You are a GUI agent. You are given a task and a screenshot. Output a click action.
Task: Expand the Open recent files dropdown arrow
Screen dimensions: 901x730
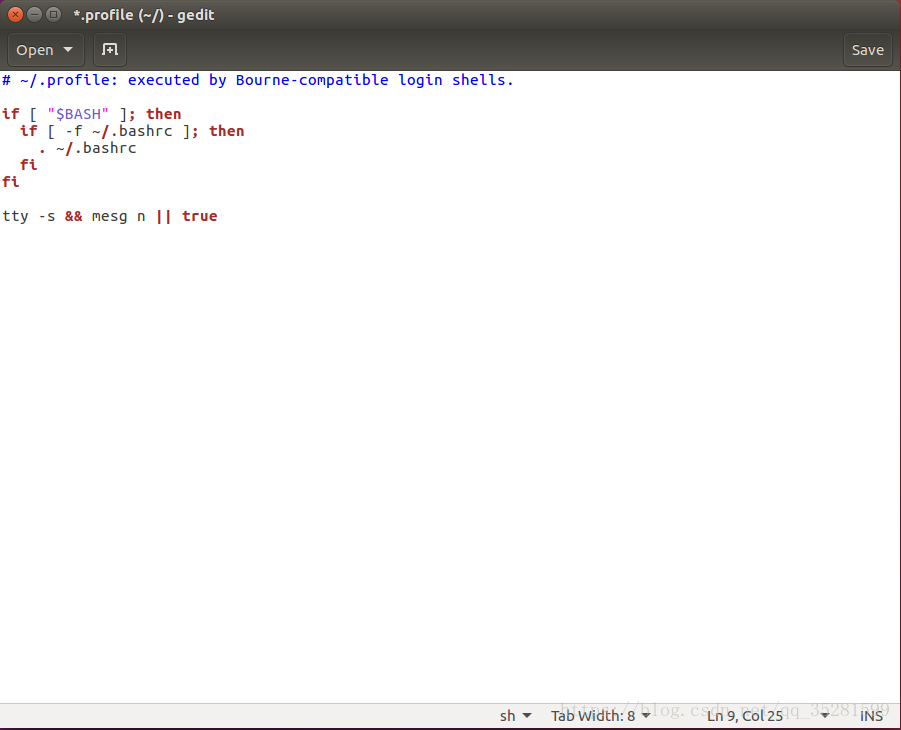click(68, 50)
